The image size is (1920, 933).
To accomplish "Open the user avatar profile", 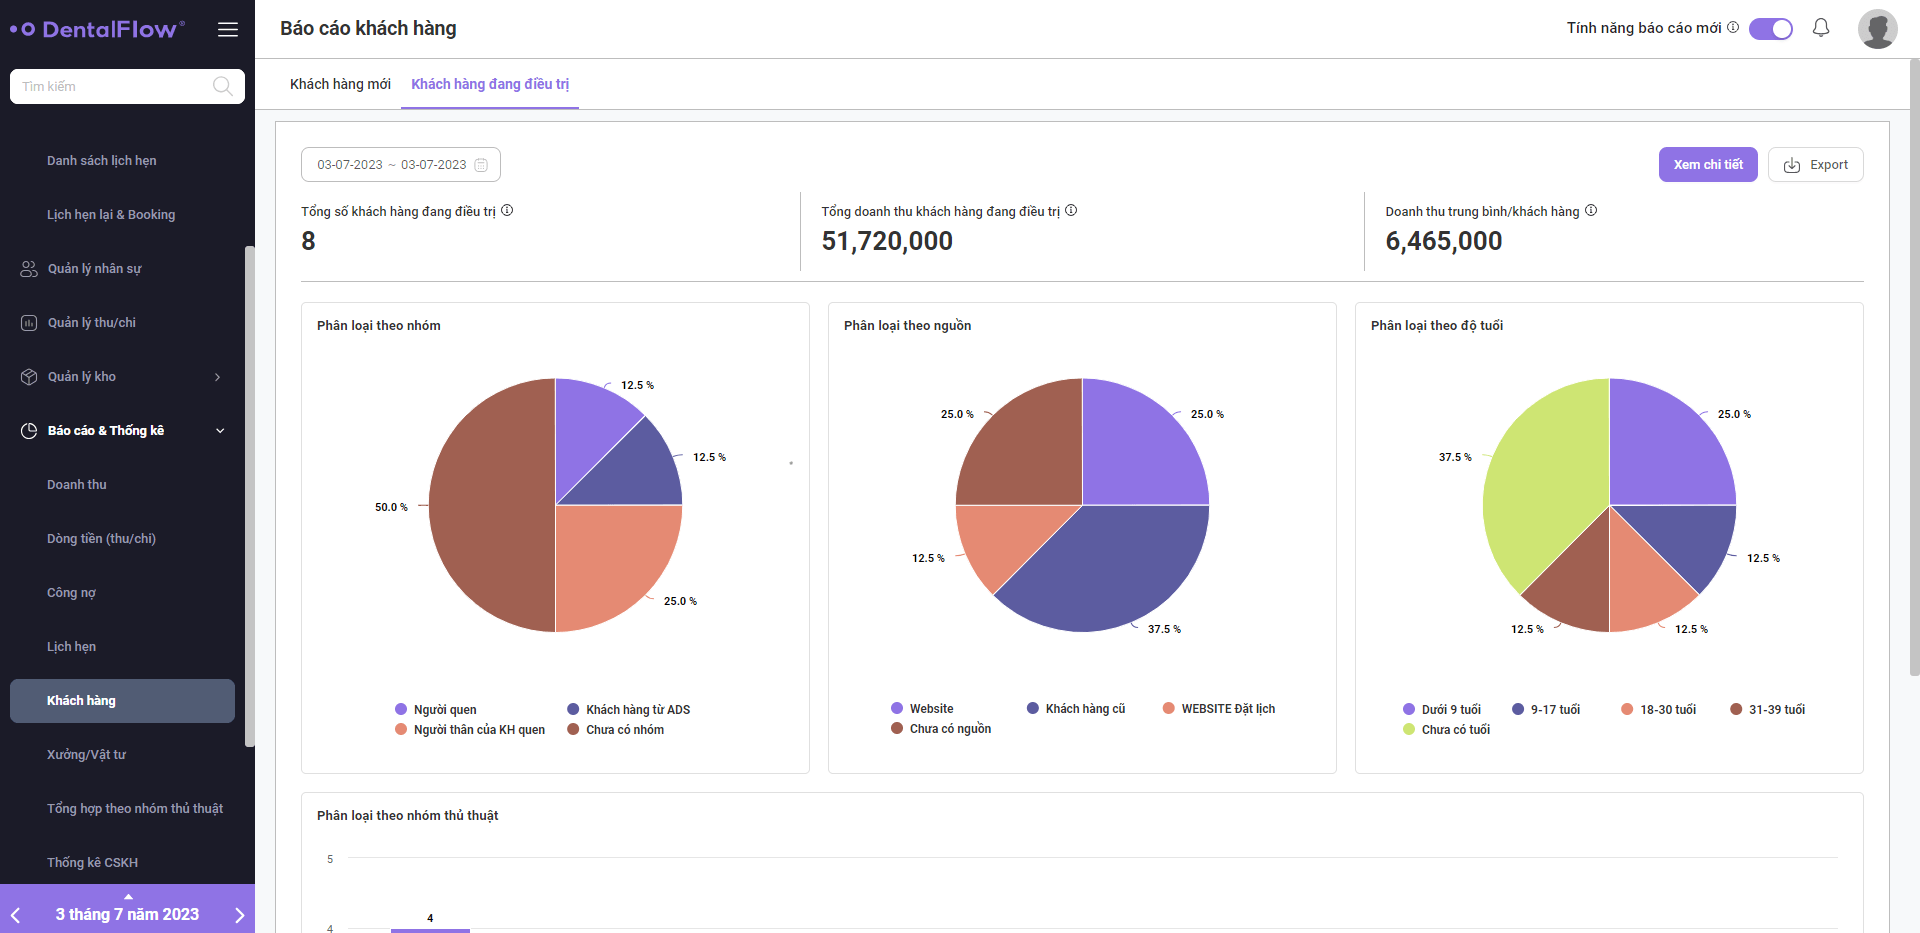I will 1877,29.
